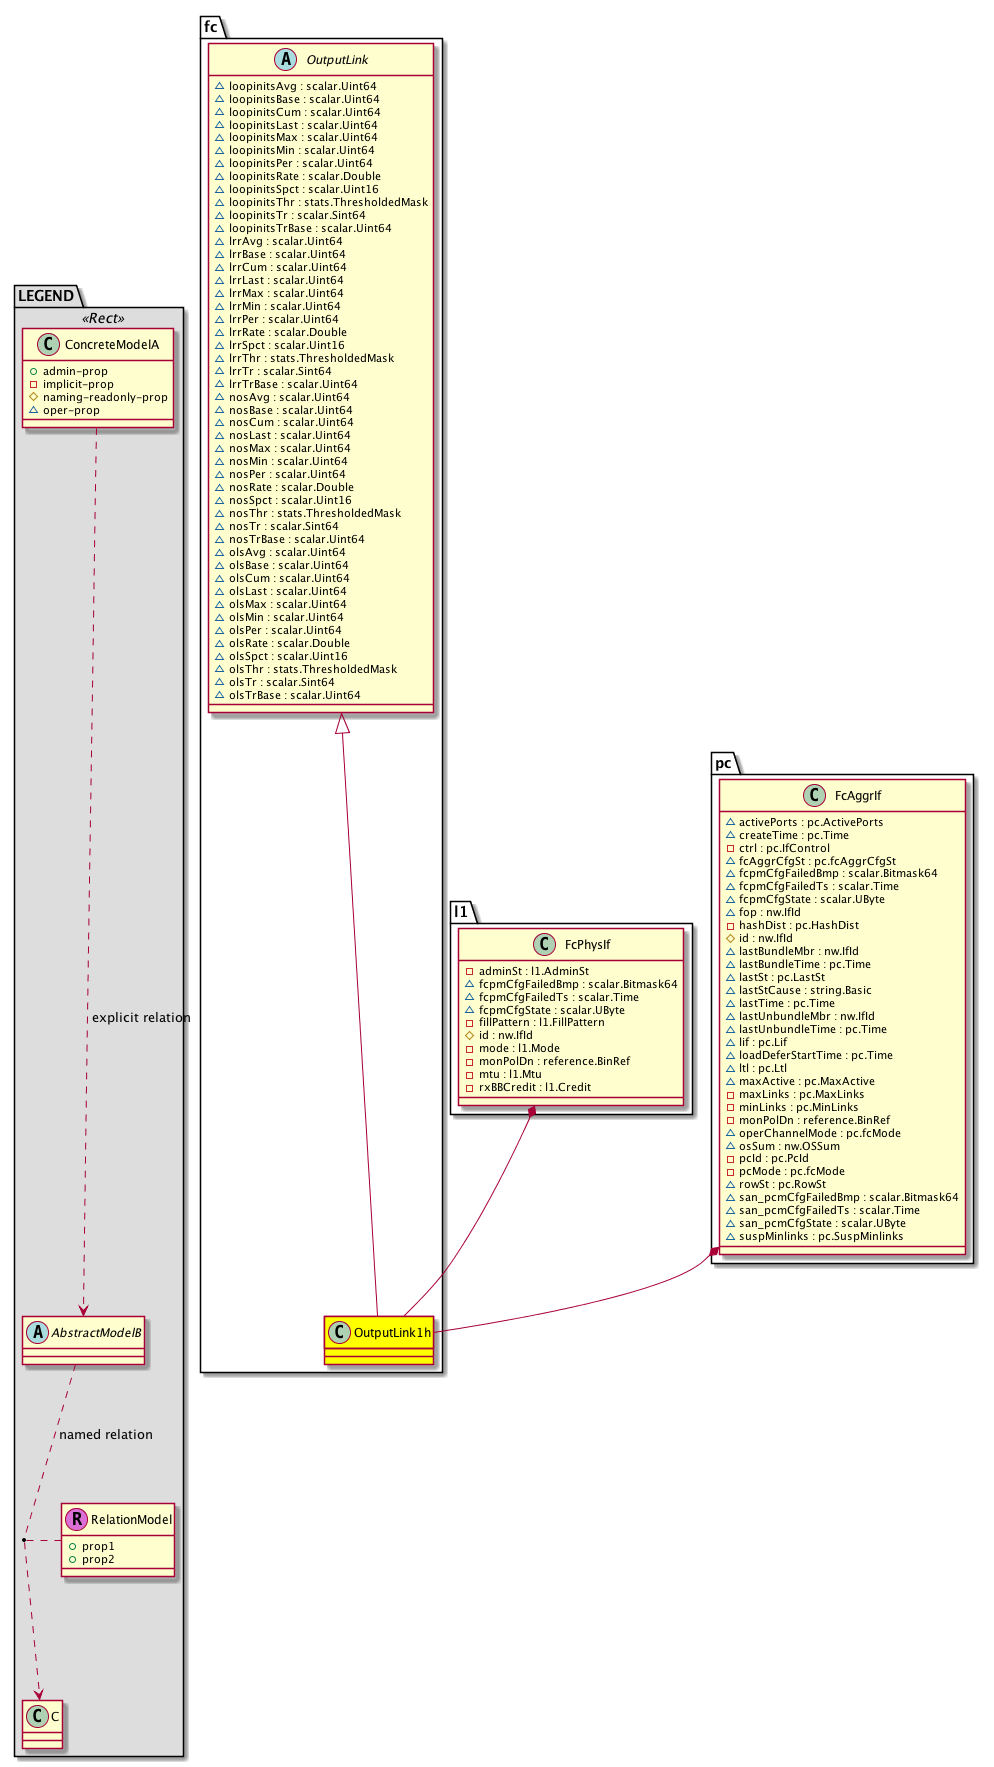Select the 'l1' package tab
The image size is (994, 1767).
[461, 911]
